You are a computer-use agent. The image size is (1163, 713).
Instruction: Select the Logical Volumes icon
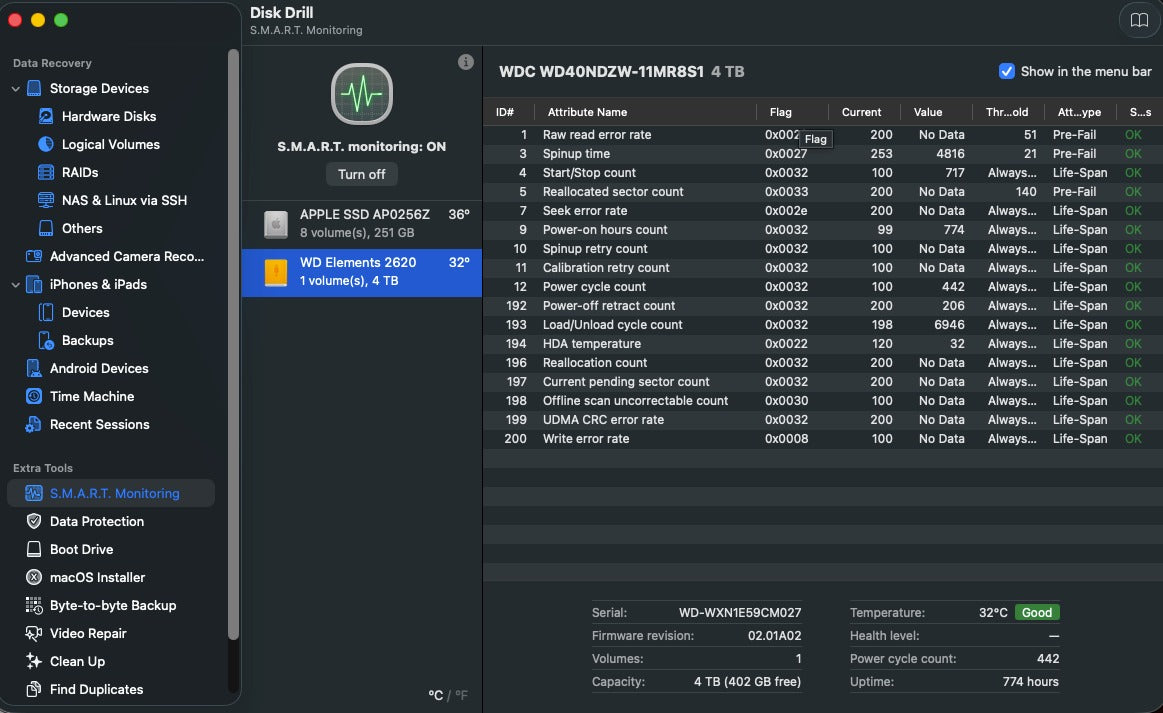45,144
